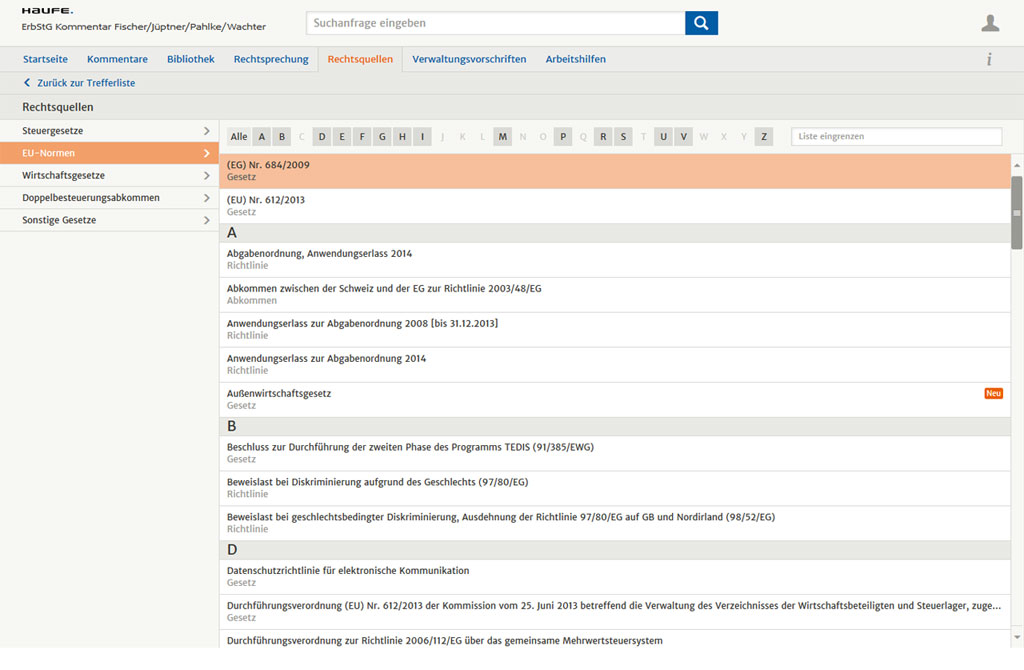Filter list by letter E
The image size is (1024, 670).
click(x=342, y=136)
